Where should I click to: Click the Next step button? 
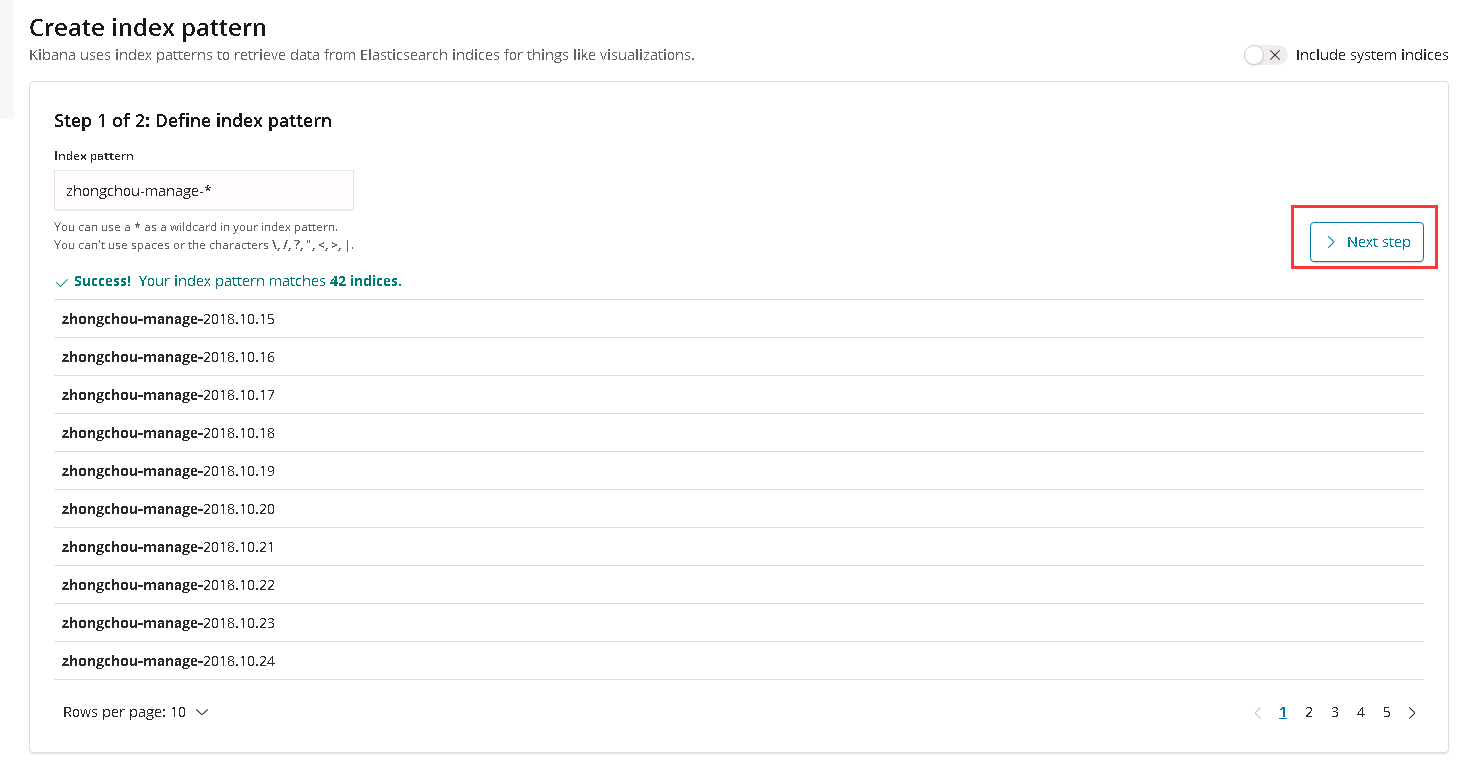click(x=1367, y=242)
